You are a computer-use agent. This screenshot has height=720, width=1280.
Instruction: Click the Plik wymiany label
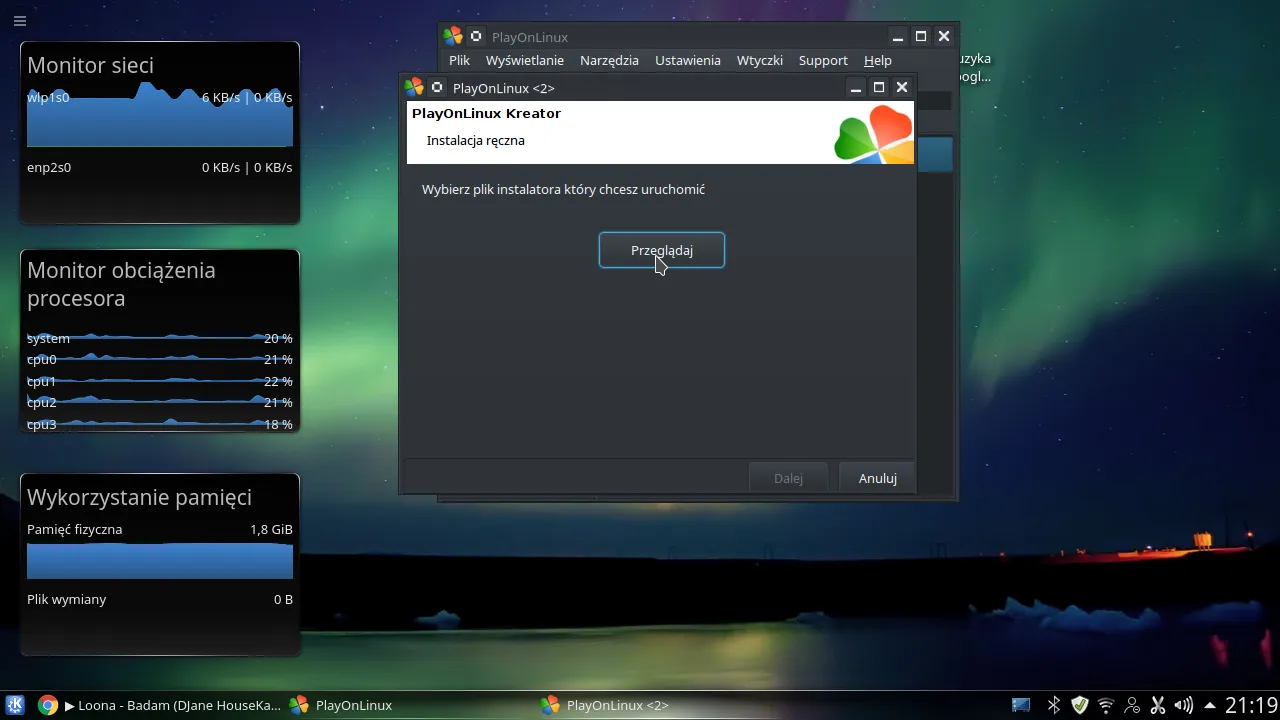[x=66, y=599]
